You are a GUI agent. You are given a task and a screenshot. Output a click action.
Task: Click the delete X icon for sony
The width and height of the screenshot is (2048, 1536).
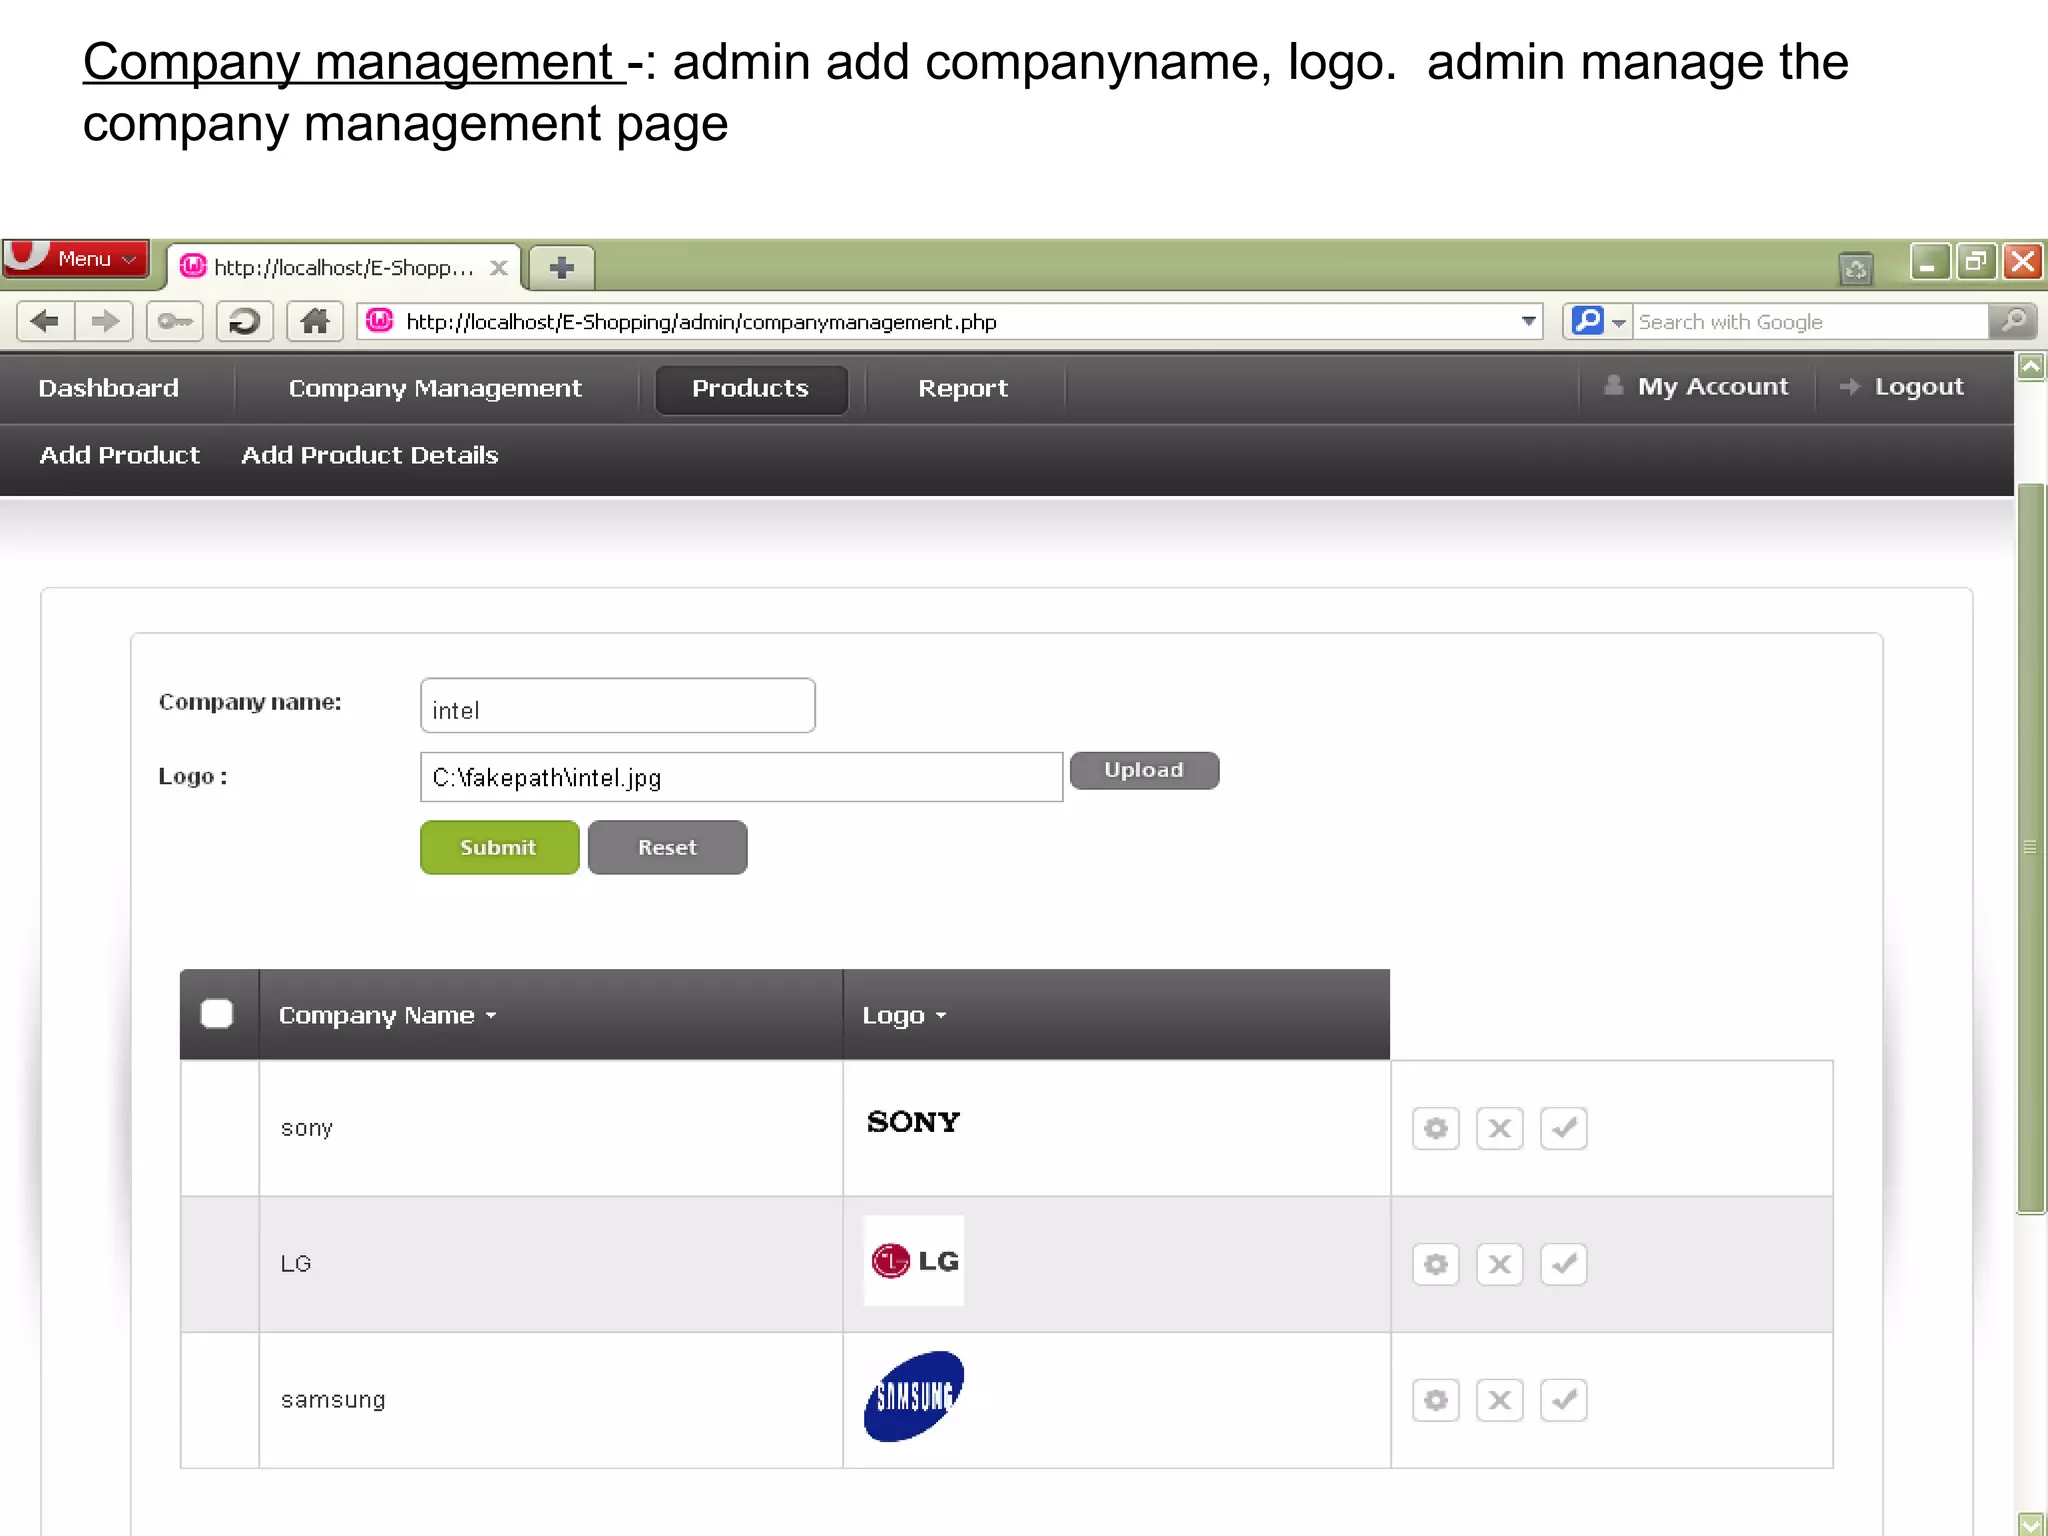coord(1500,1129)
